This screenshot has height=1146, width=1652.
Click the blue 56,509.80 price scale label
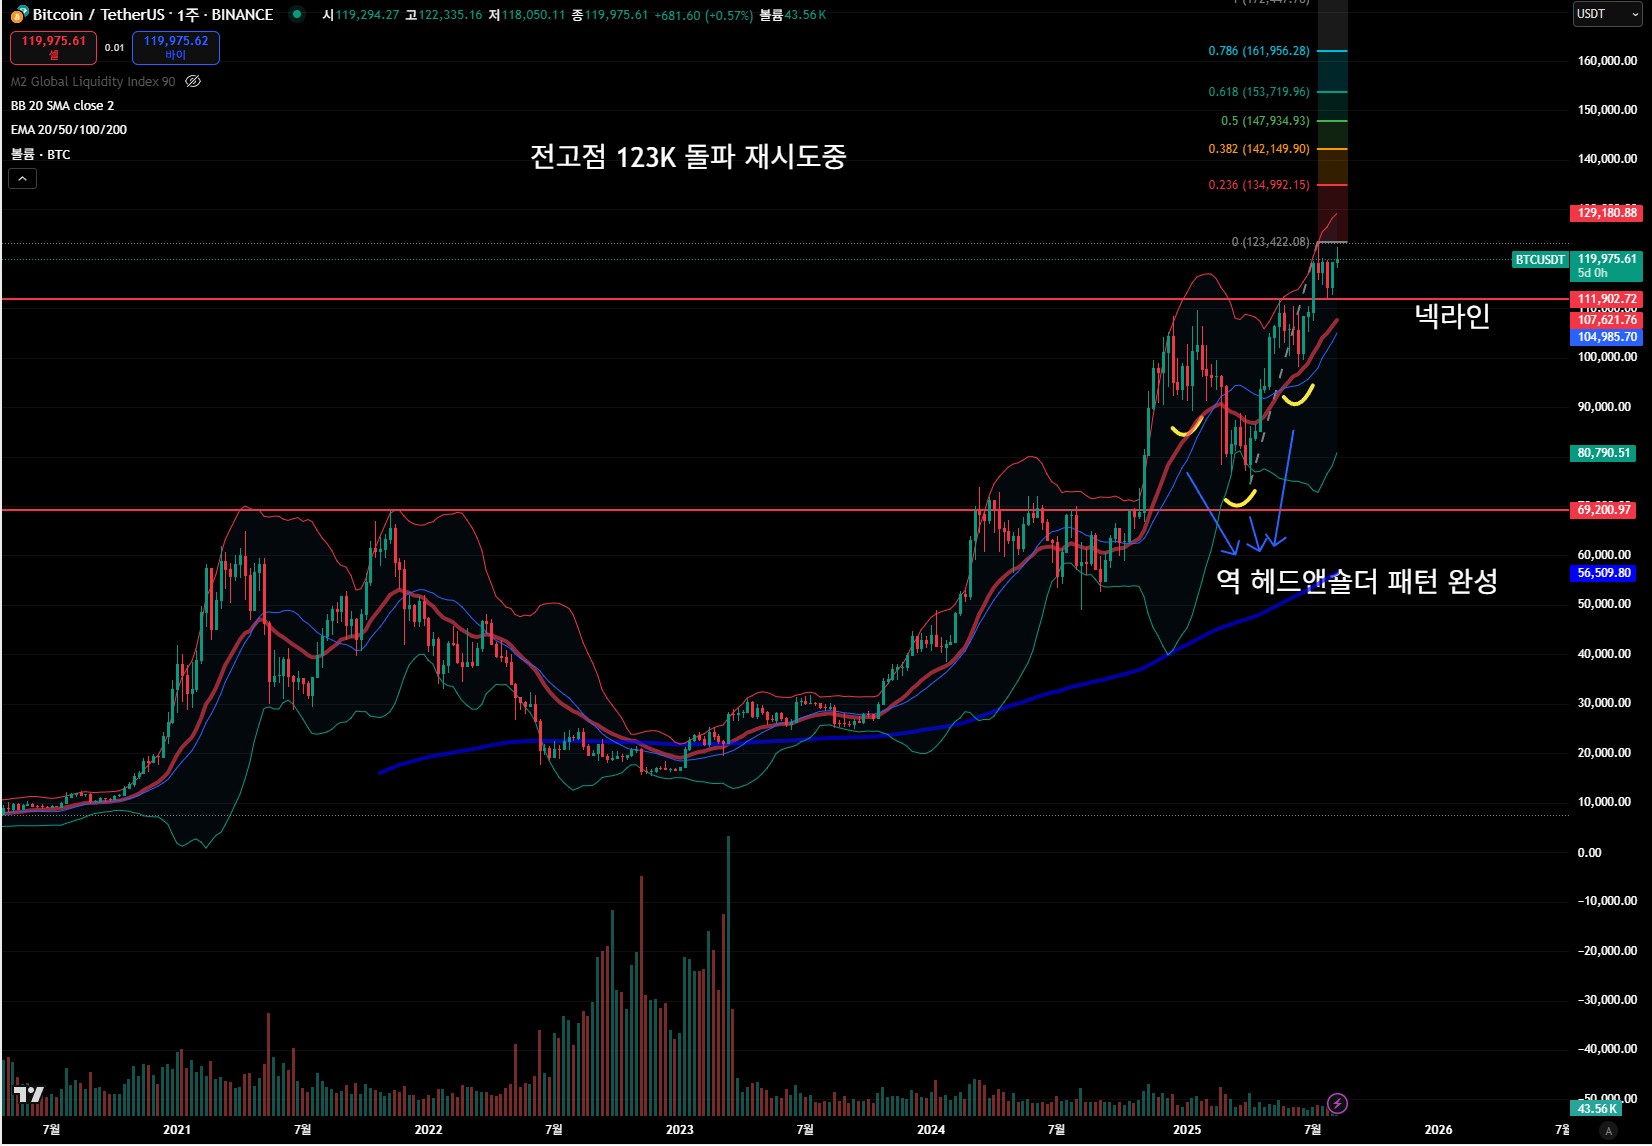pyautogui.click(x=1603, y=573)
